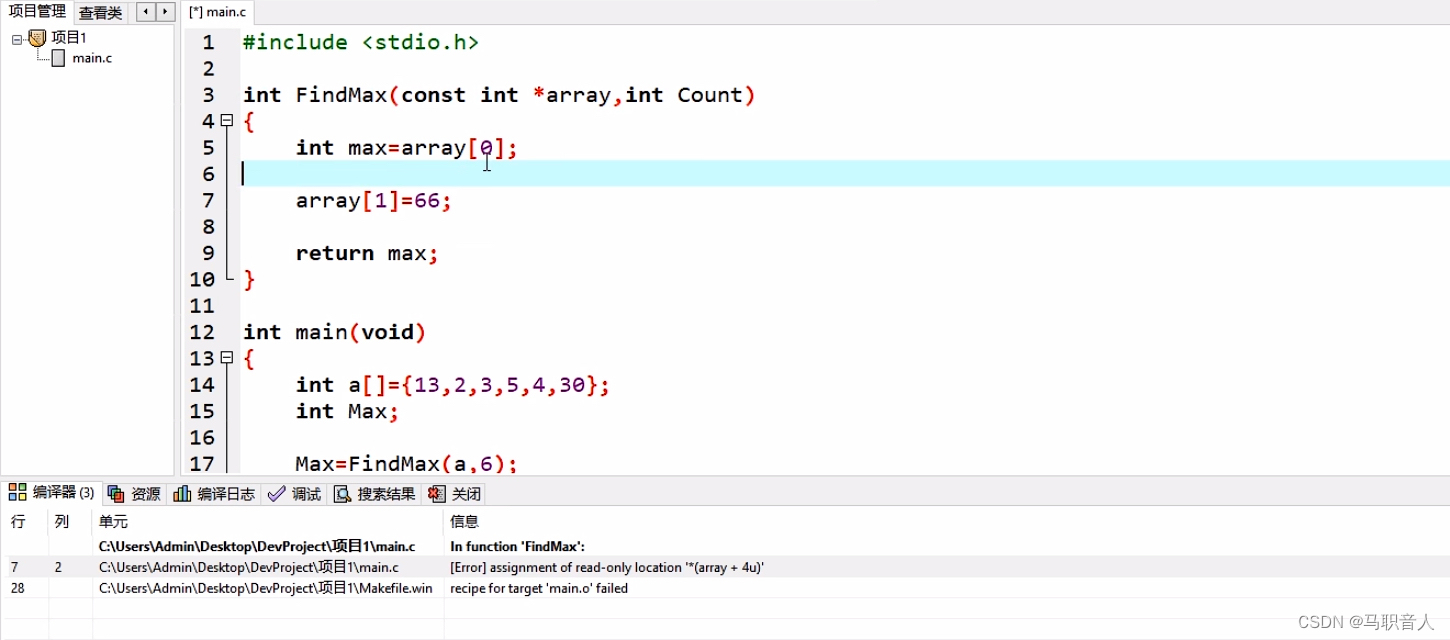This screenshot has height=640, width=1450.
Task: Click on the return max; code line
Action: (367, 253)
